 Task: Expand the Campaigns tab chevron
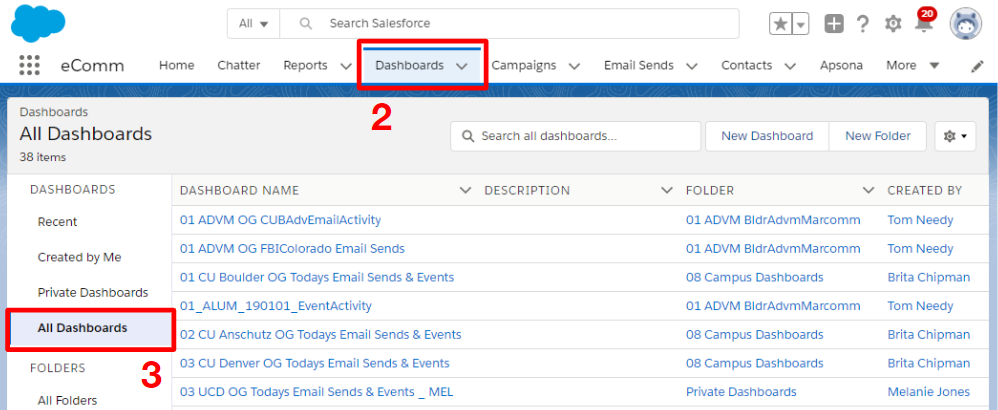(x=574, y=66)
